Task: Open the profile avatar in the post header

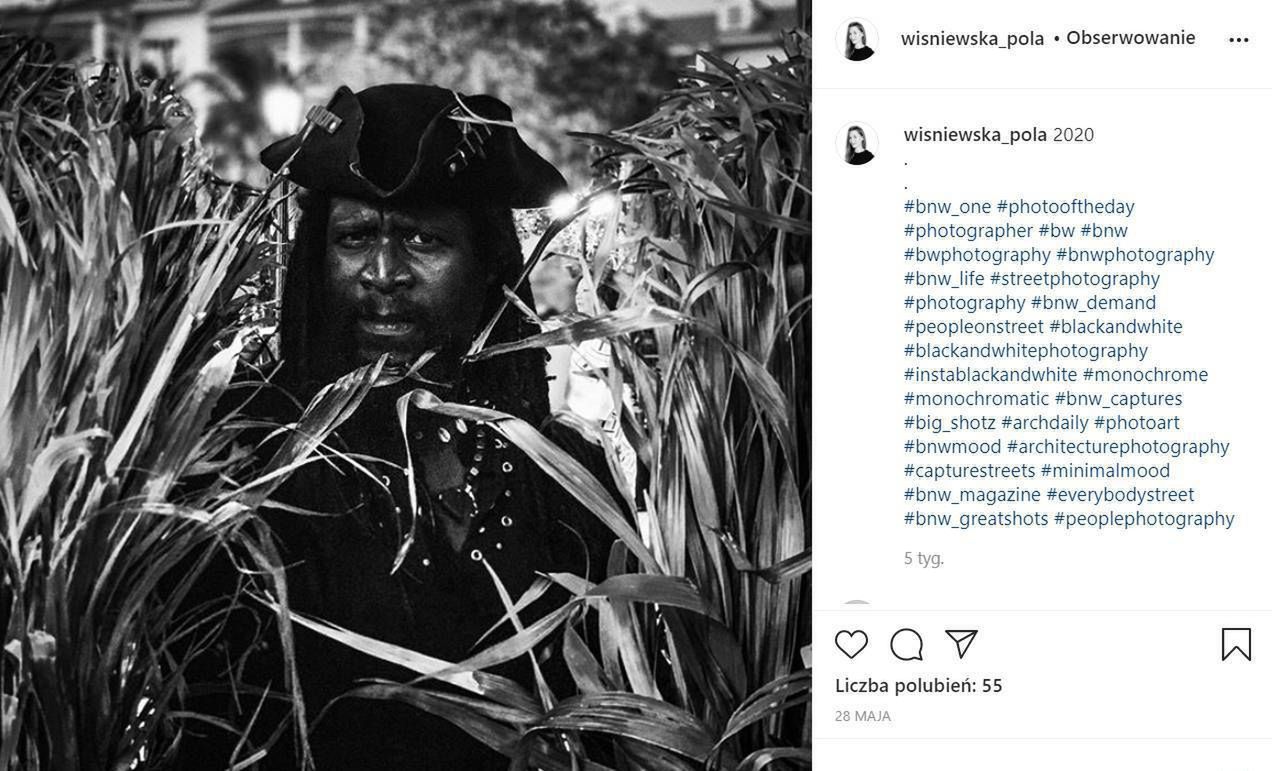Action: (x=857, y=39)
